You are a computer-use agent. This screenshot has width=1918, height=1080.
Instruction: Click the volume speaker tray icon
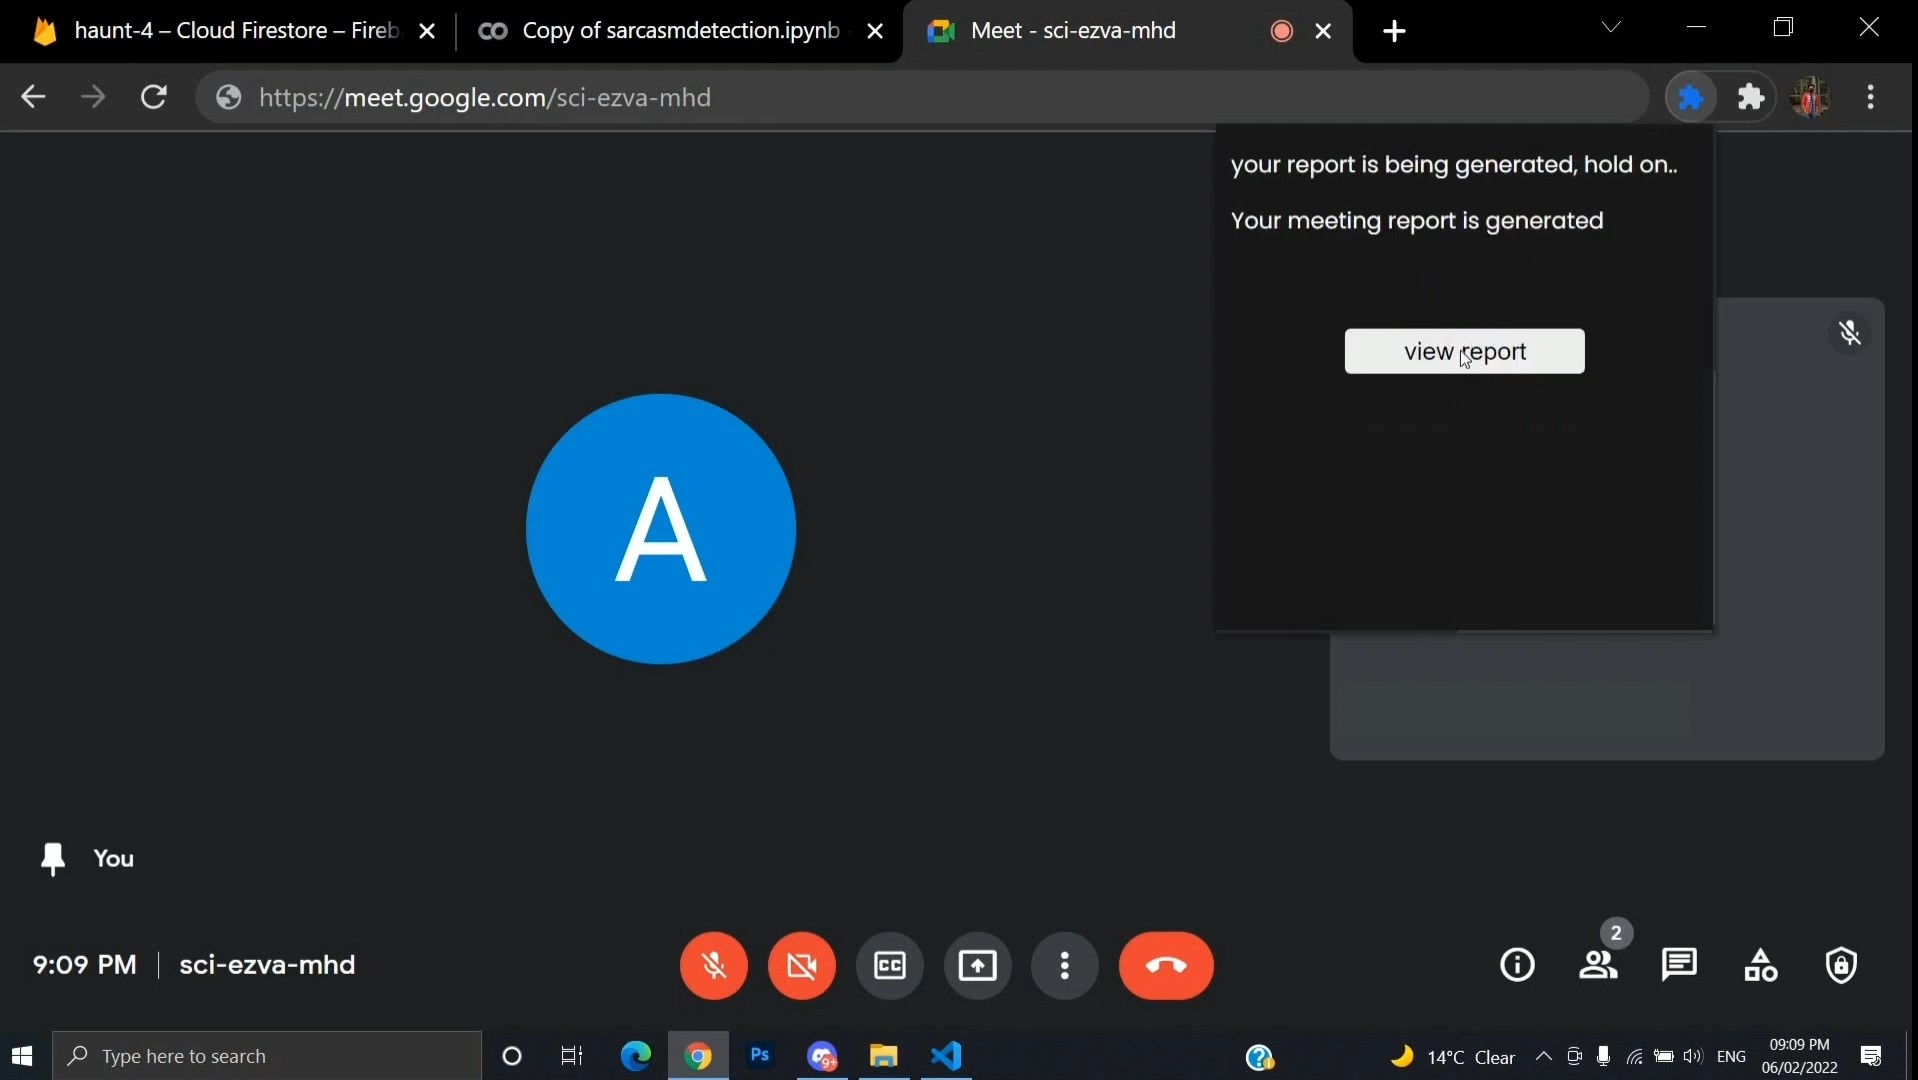(1693, 1056)
